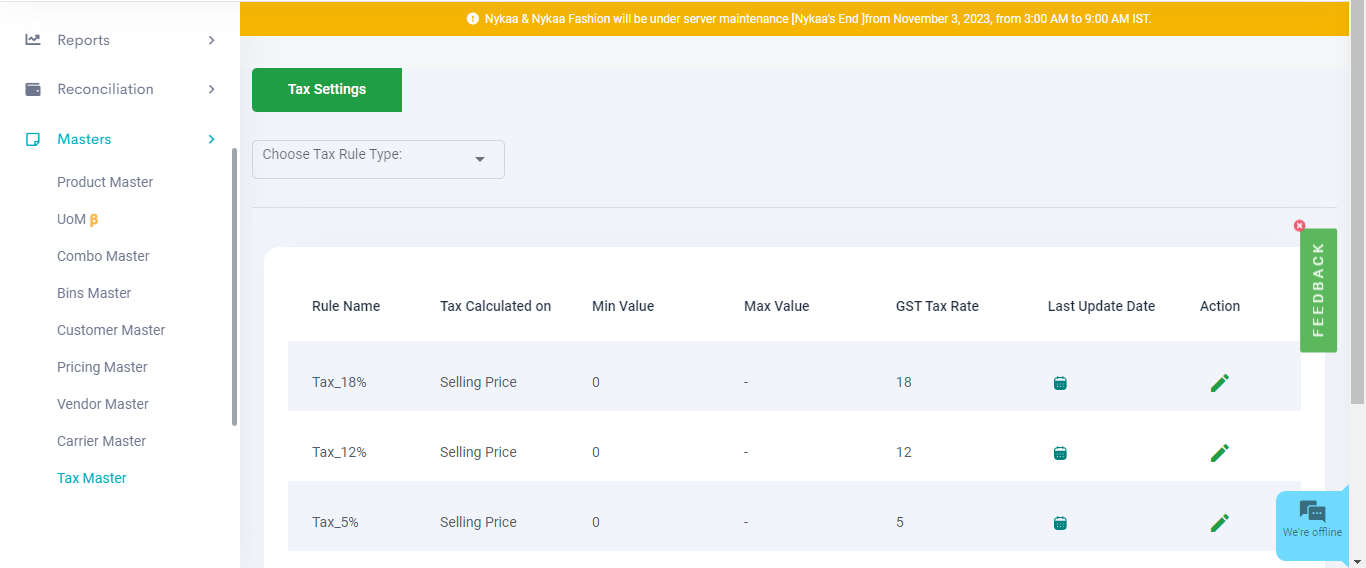The image size is (1366, 568).
Task: Click the Tax Settings button
Action: [x=327, y=90]
